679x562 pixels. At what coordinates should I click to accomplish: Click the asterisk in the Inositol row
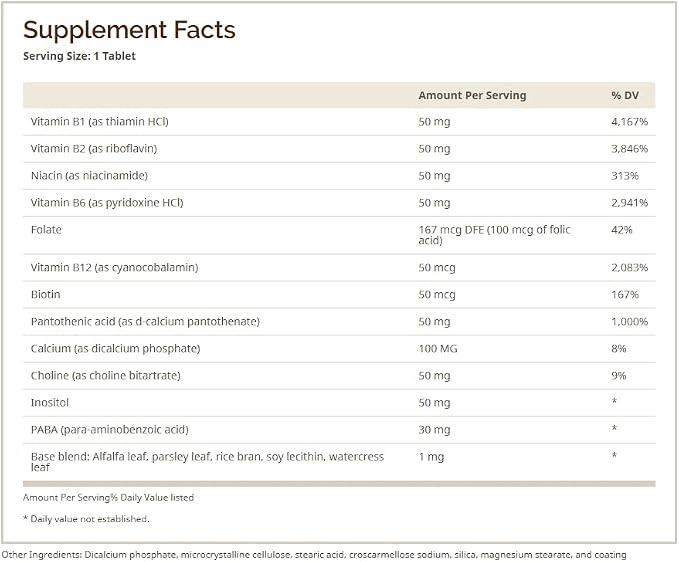[x=614, y=401]
